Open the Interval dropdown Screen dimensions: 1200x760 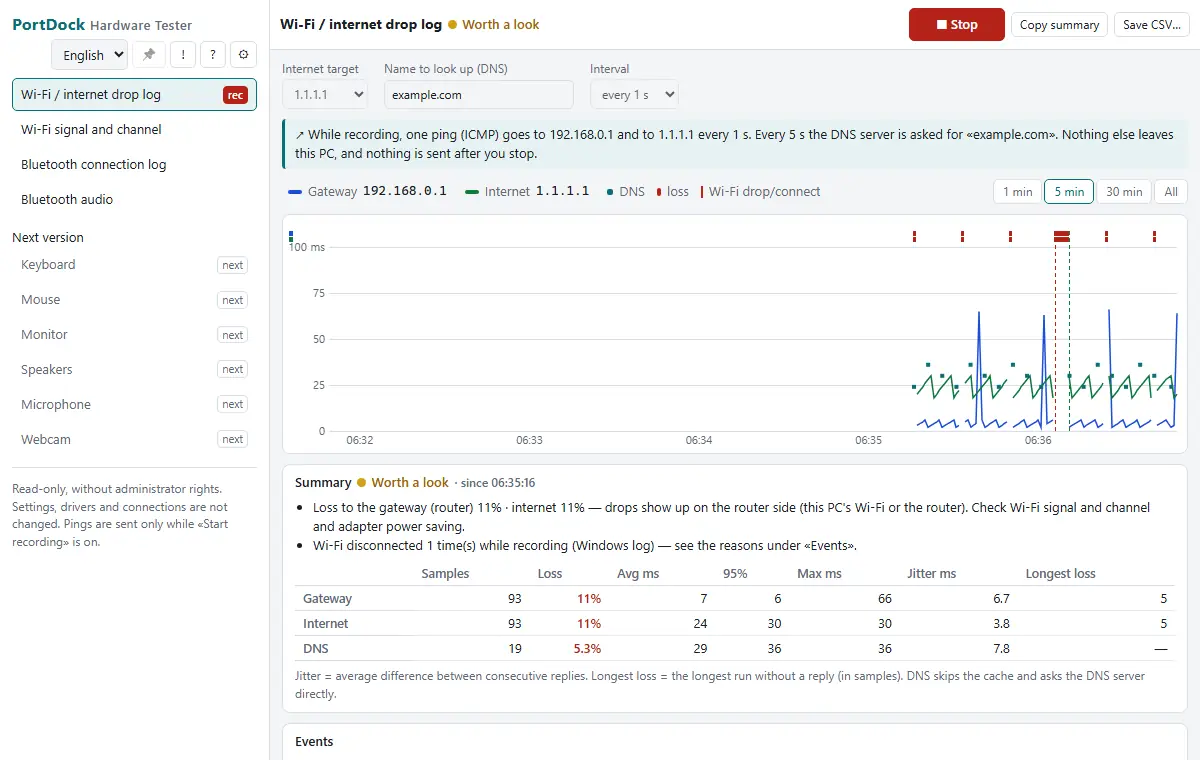pos(634,95)
